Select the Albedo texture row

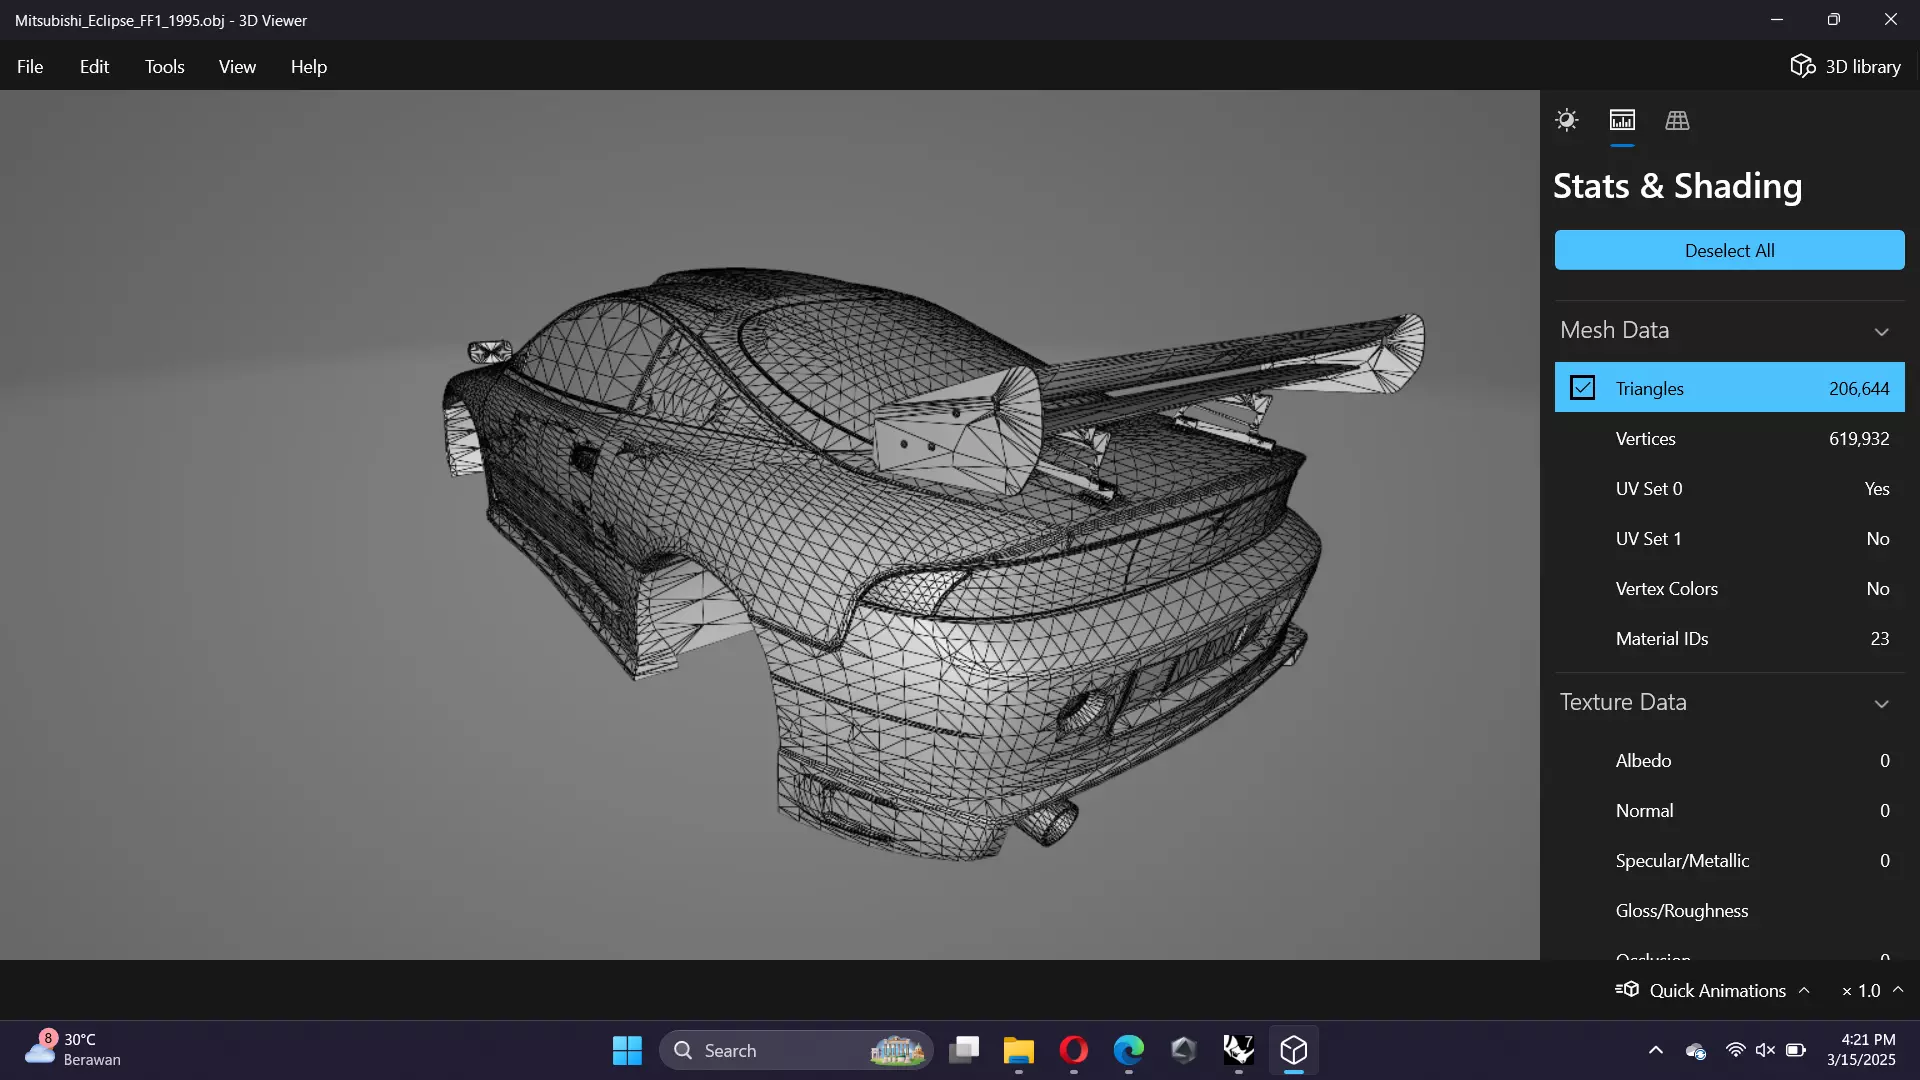click(x=1729, y=760)
